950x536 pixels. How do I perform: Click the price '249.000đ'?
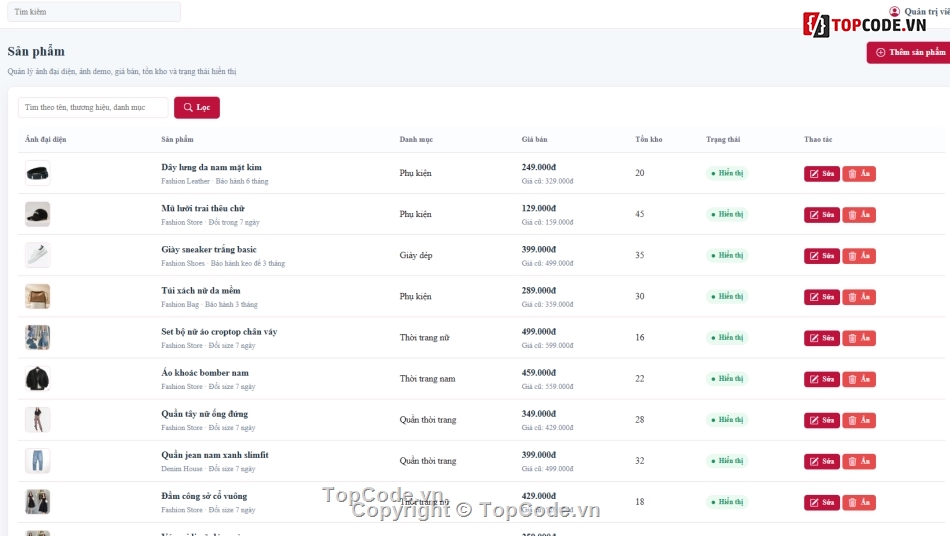click(x=539, y=167)
